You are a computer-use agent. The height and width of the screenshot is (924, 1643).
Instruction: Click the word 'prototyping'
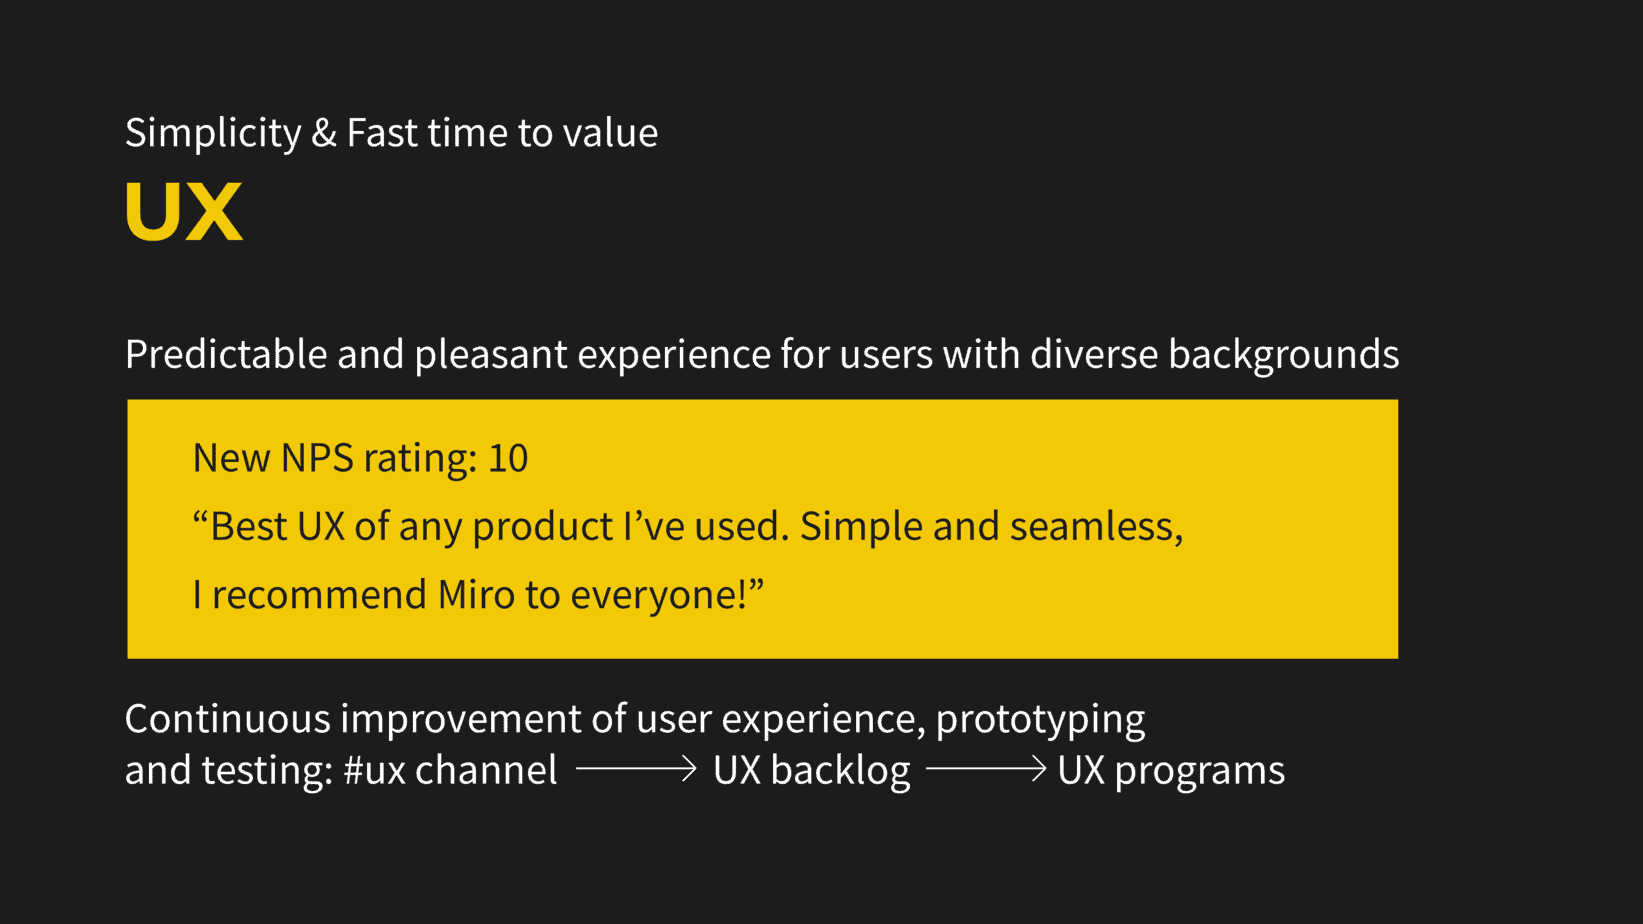[1040, 720]
